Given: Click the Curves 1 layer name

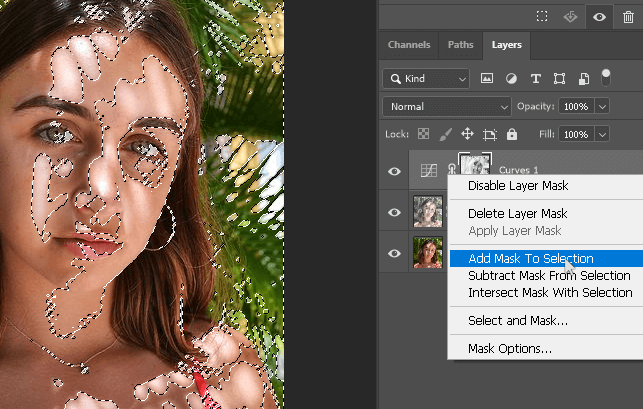Looking at the screenshot, I should 518,170.
